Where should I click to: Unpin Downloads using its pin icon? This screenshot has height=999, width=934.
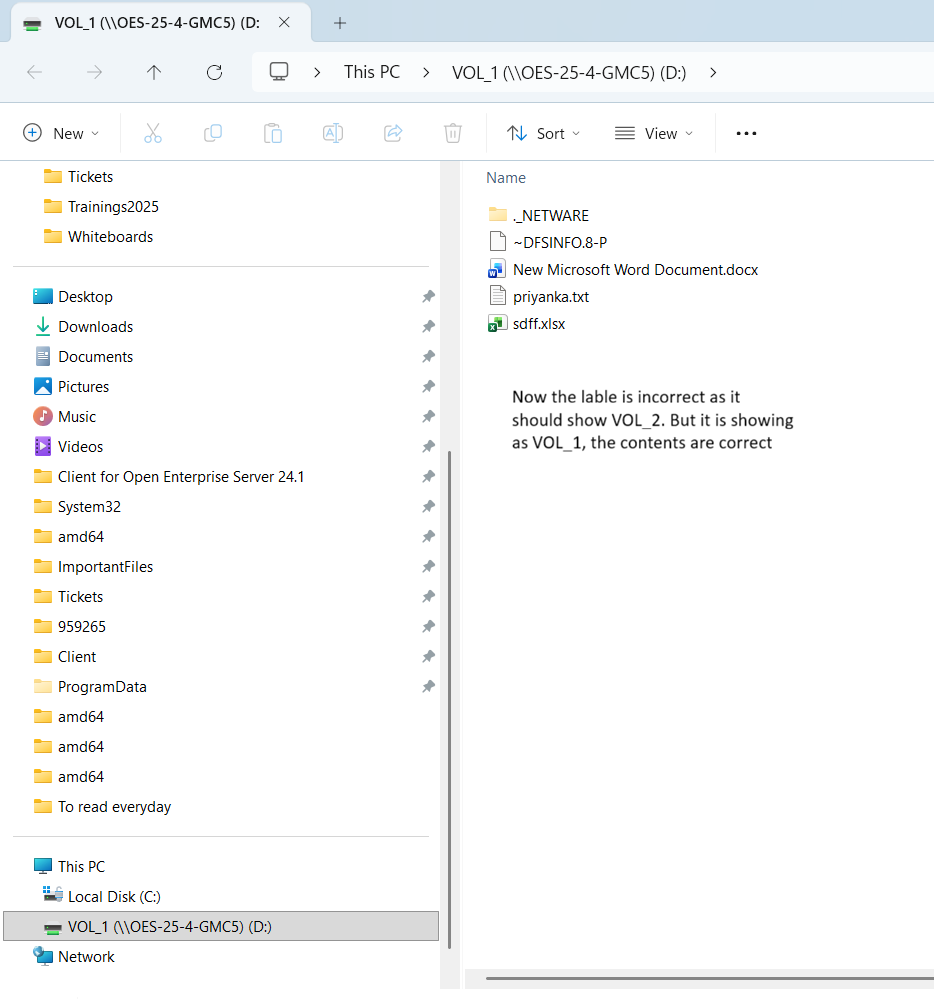point(428,327)
